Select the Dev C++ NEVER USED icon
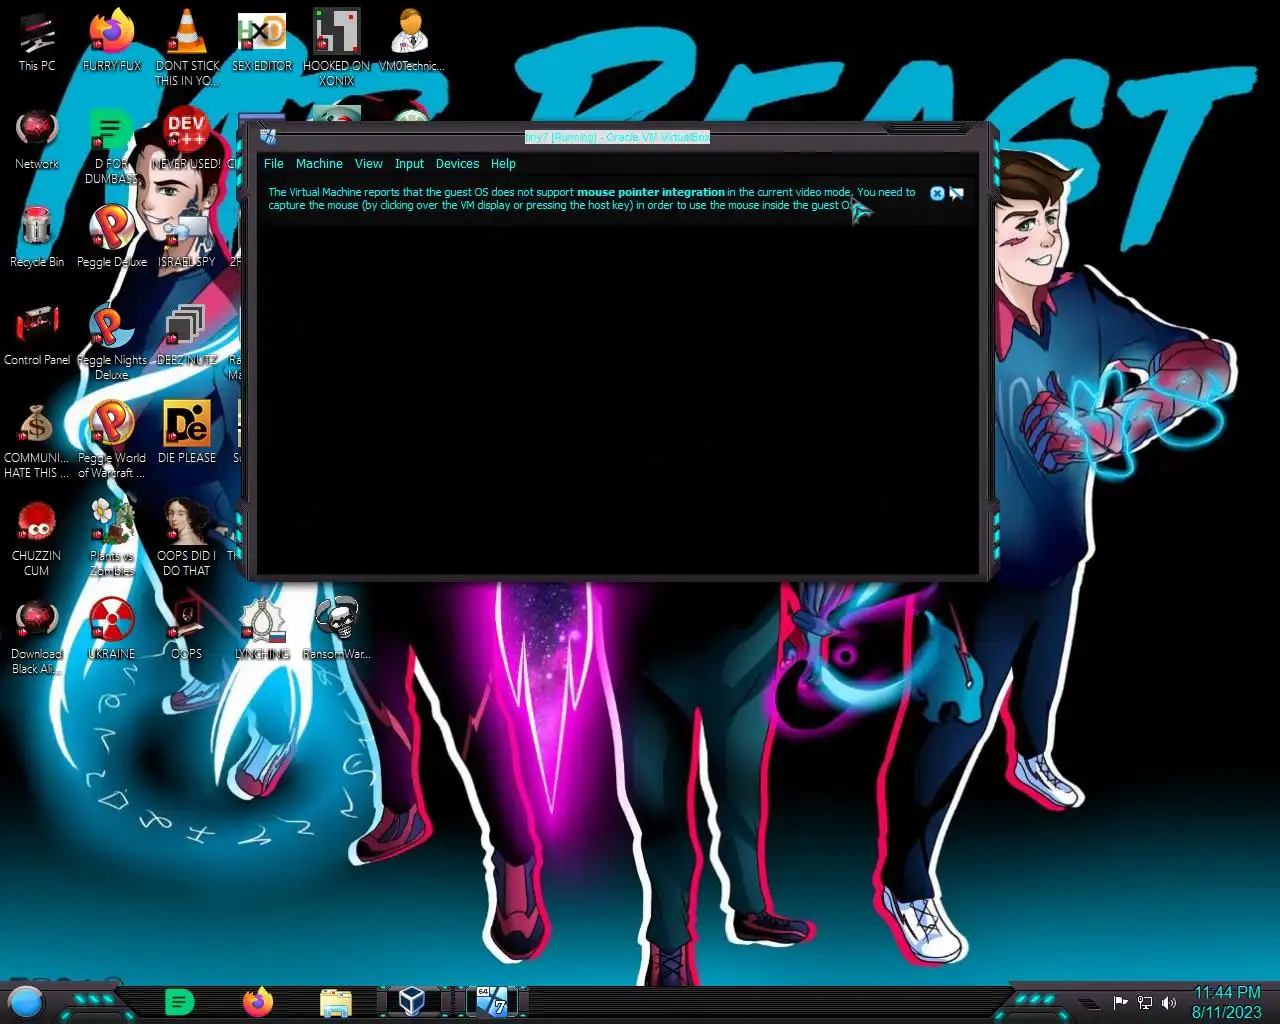This screenshot has height=1024, width=1280. point(186,140)
